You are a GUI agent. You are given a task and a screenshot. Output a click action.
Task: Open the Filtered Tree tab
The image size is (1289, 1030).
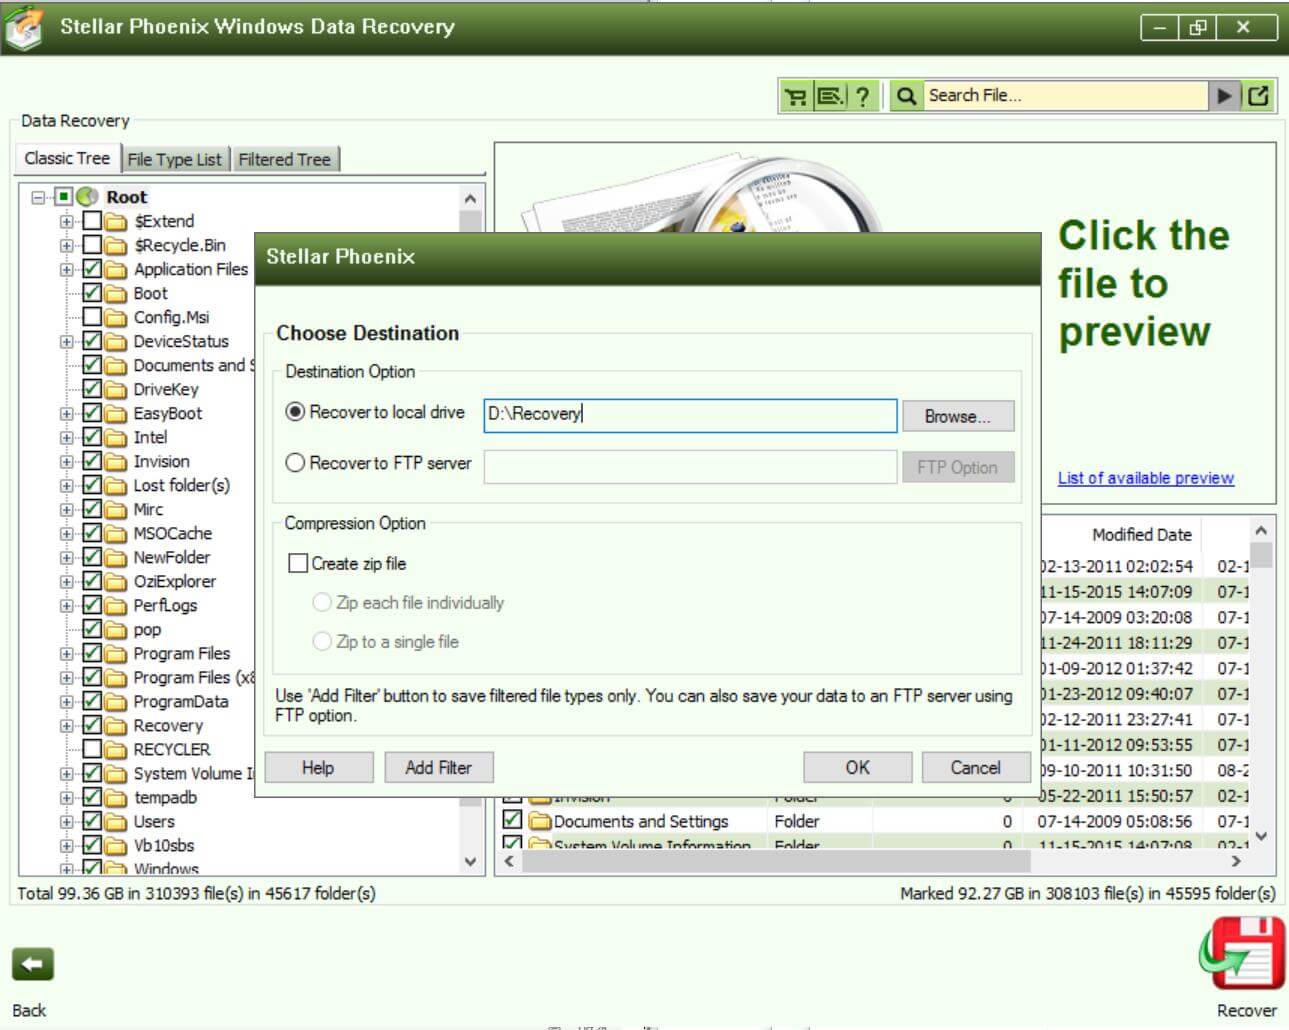(284, 159)
